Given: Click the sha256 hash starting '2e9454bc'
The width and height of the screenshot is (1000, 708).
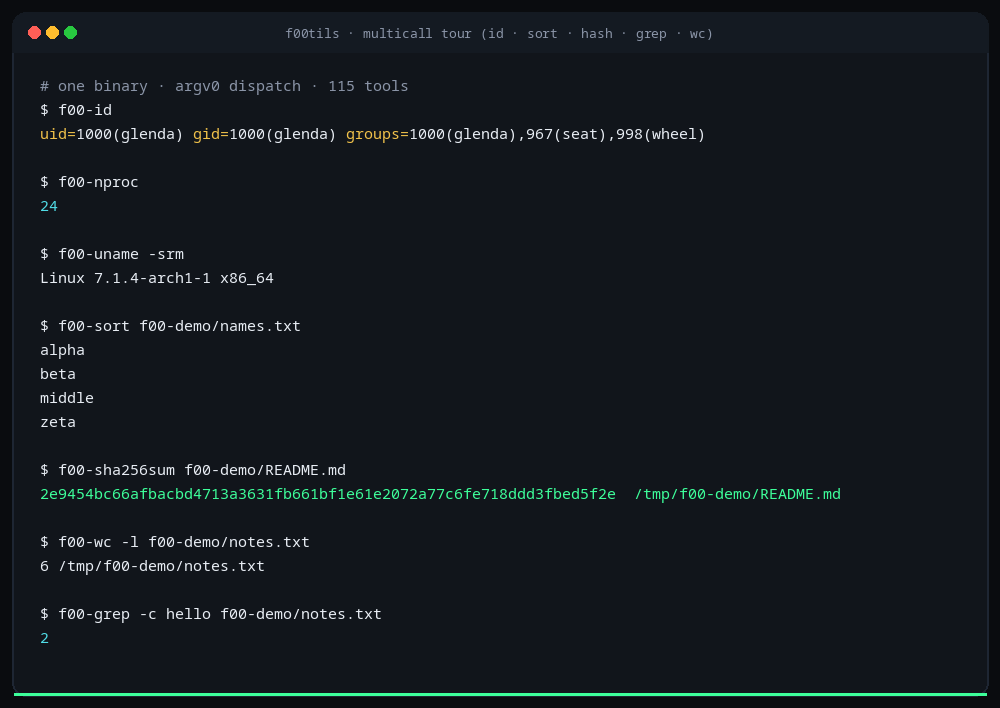Looking at the screenshot, I should point(328,494).
